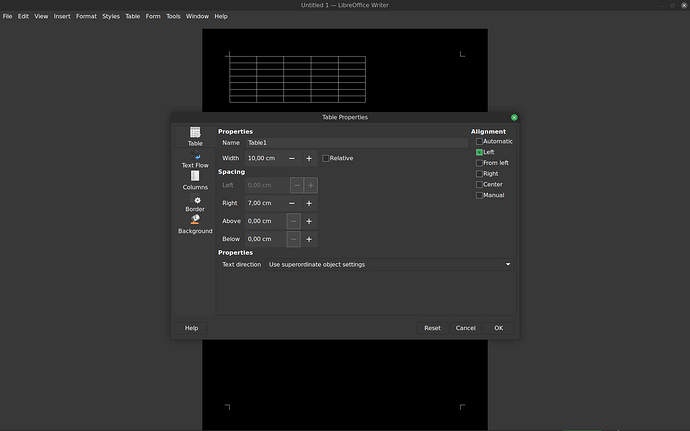The width and height of the screenshot is (690, 431).
Task: Click inside the table in the document
Action: pos(297,79)
